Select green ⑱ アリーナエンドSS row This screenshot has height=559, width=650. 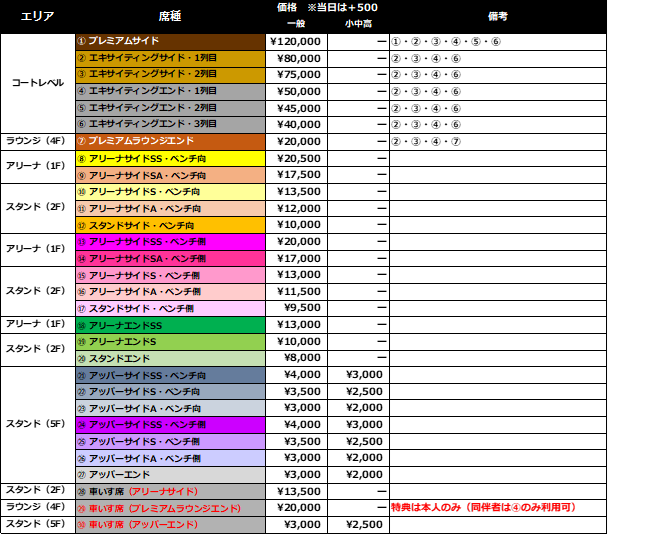click(170, 325)
